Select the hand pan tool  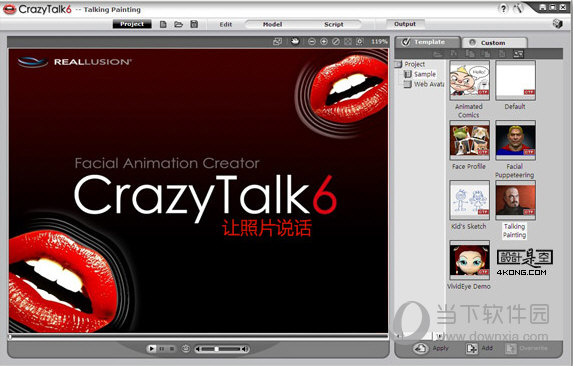[x=295, y=41]
